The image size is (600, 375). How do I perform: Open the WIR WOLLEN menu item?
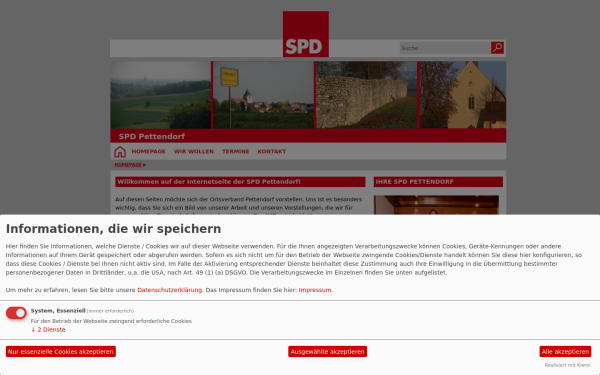coord(194,152)
